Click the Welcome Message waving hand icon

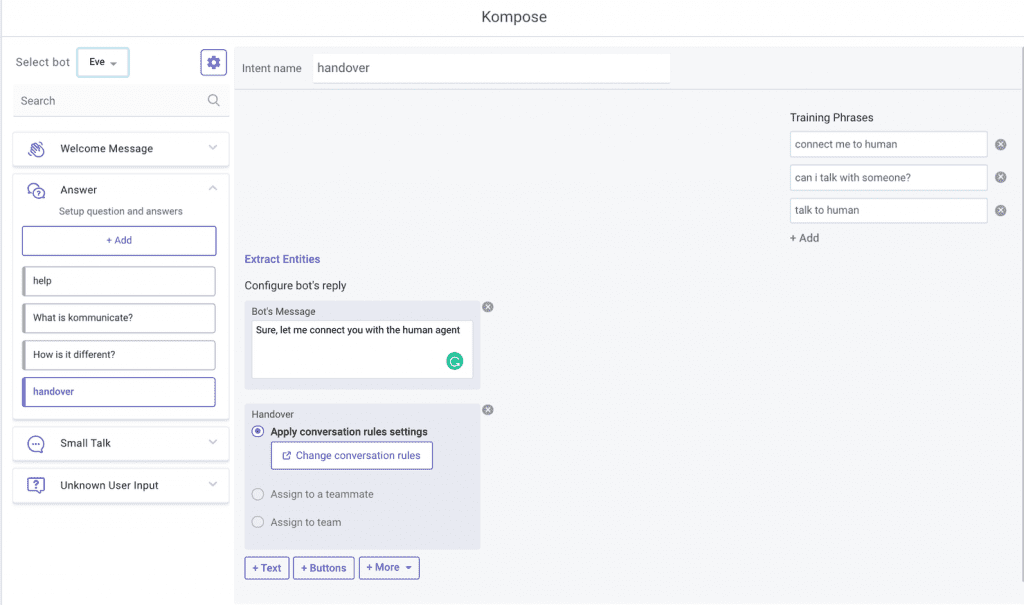coord(36,149)
